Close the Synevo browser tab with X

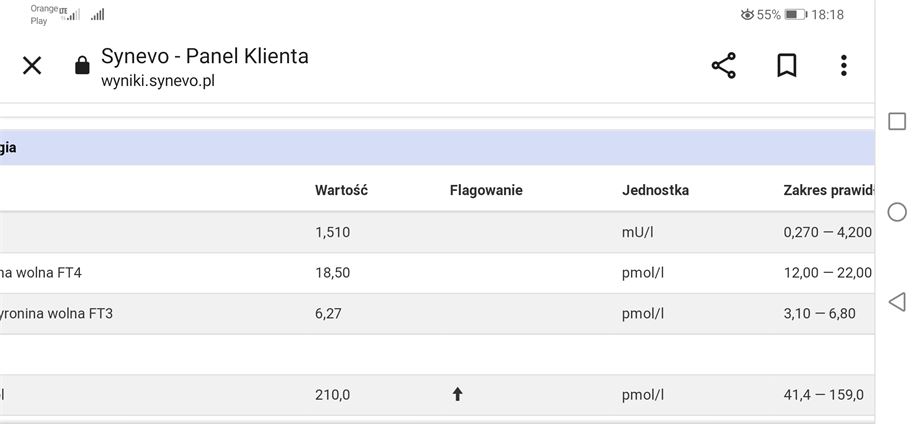coord(32,66)
